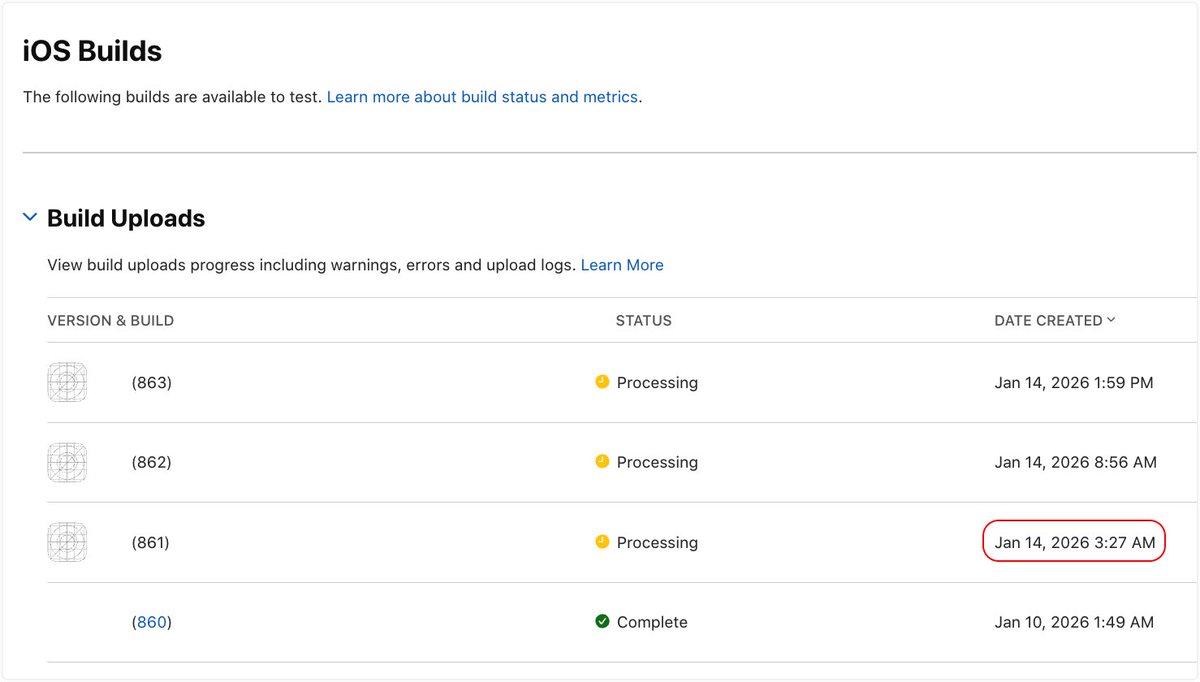Select the build (861) row label
Screen dimensions: 1200x682
(x=150, y=543)
